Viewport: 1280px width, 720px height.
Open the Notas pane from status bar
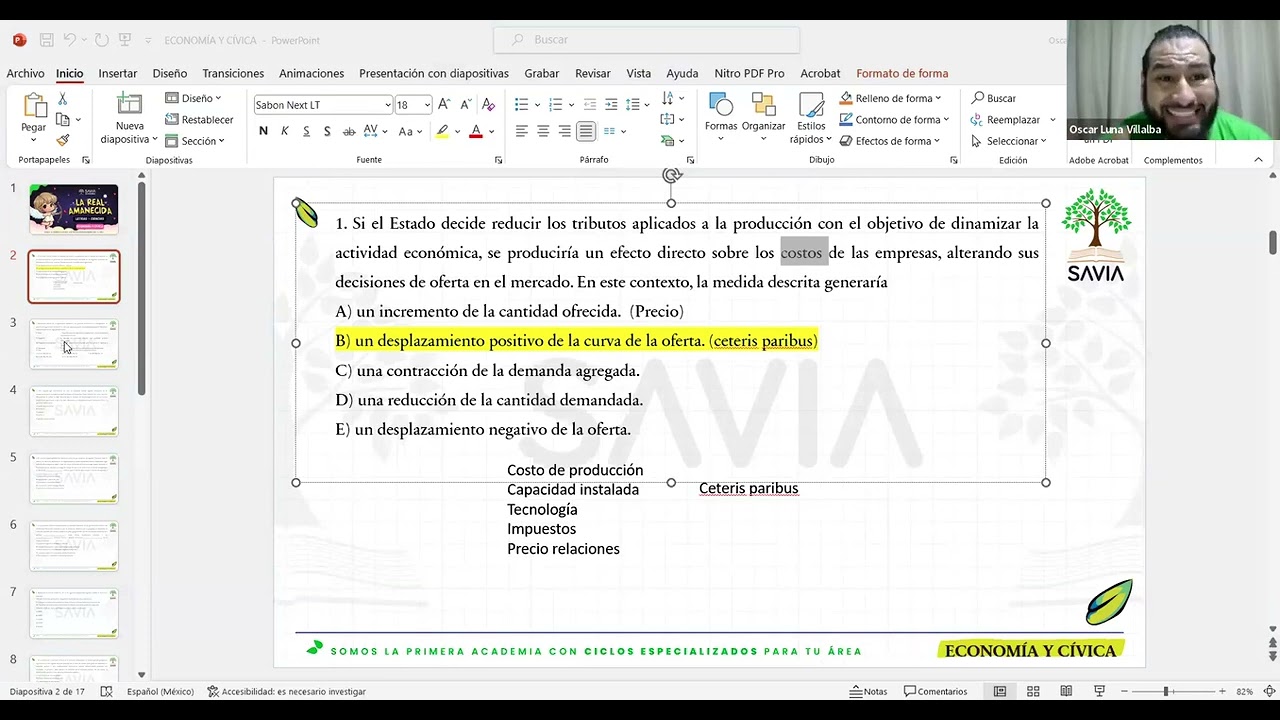tap(868, 691)
